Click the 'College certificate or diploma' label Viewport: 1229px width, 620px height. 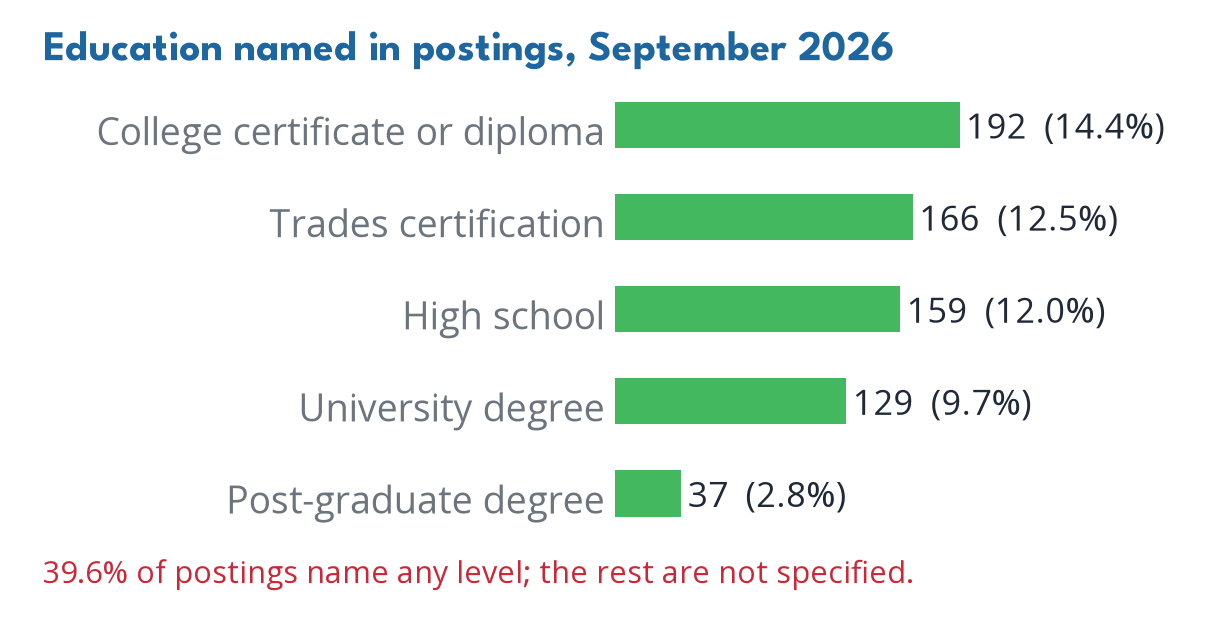click(351, 132)
